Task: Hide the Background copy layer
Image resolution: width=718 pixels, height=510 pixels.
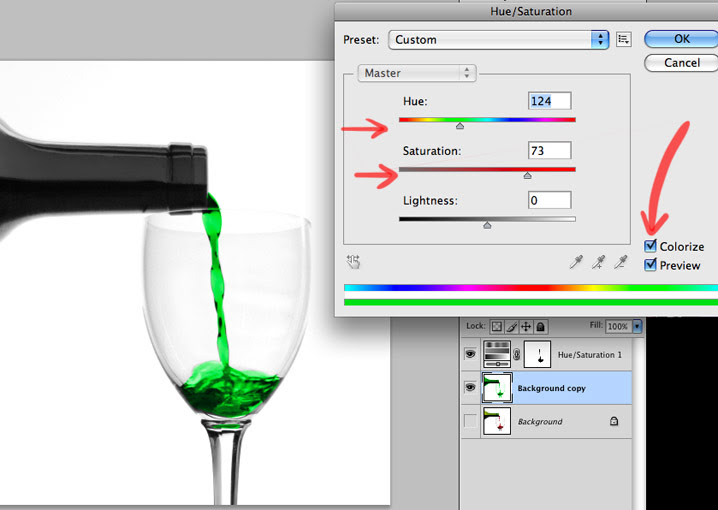Action: pyautogui.click(x=470, y=388)
